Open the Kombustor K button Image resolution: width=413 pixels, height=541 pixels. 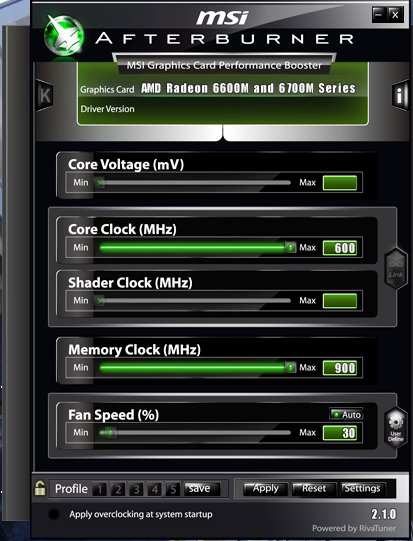pos(45,96)
